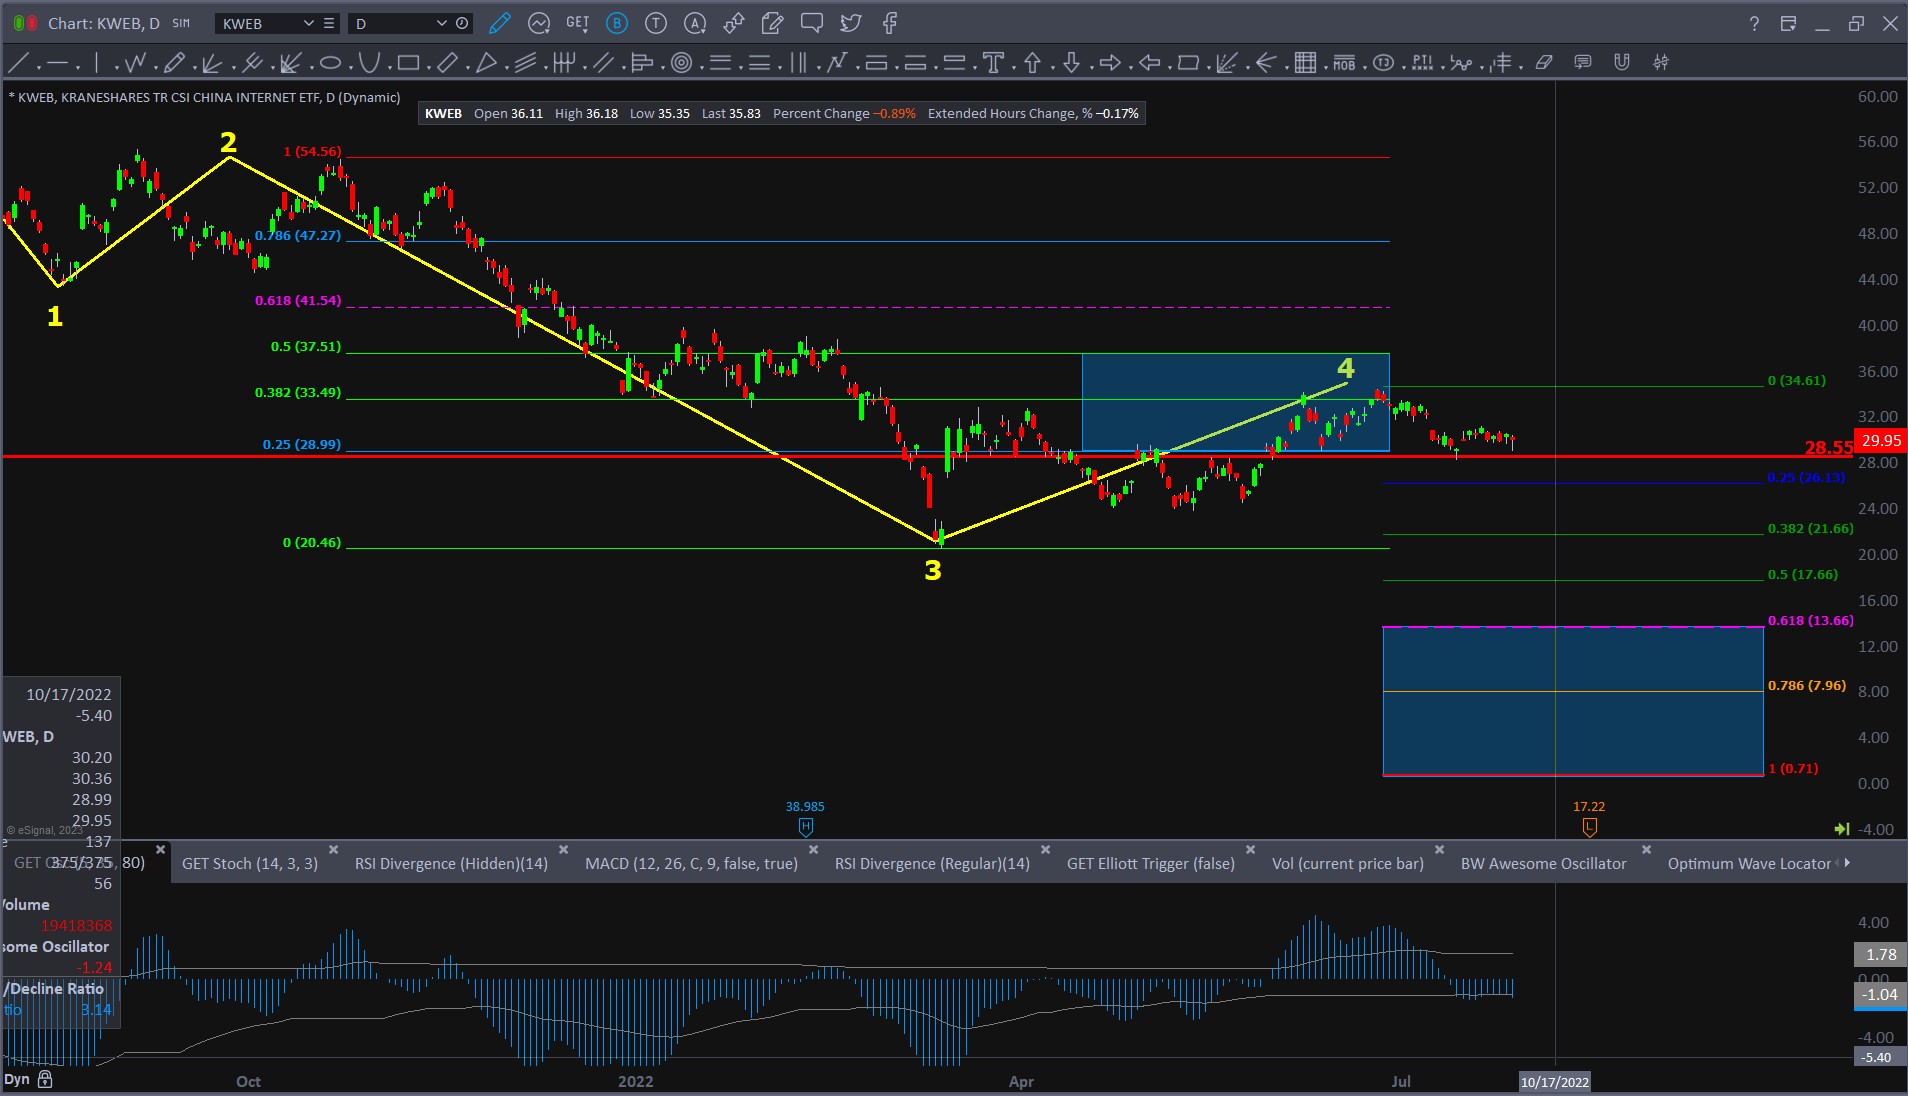Click the Twitter share icon
1908x1096 pixels.
point(851,23)
